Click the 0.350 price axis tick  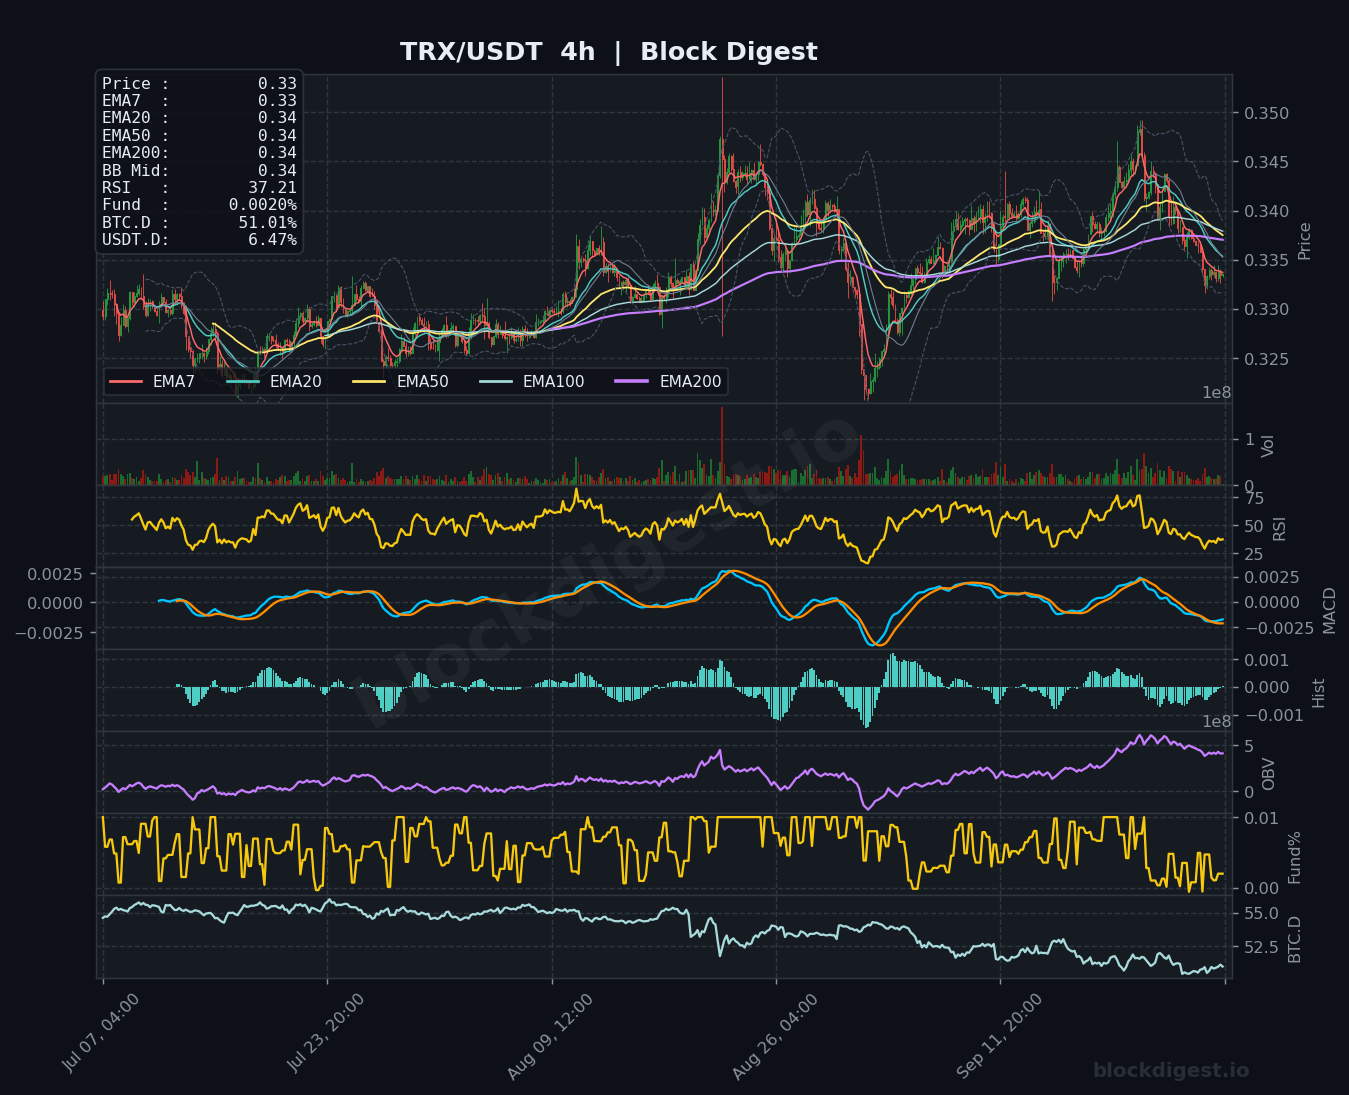[x=1266, y=114]
